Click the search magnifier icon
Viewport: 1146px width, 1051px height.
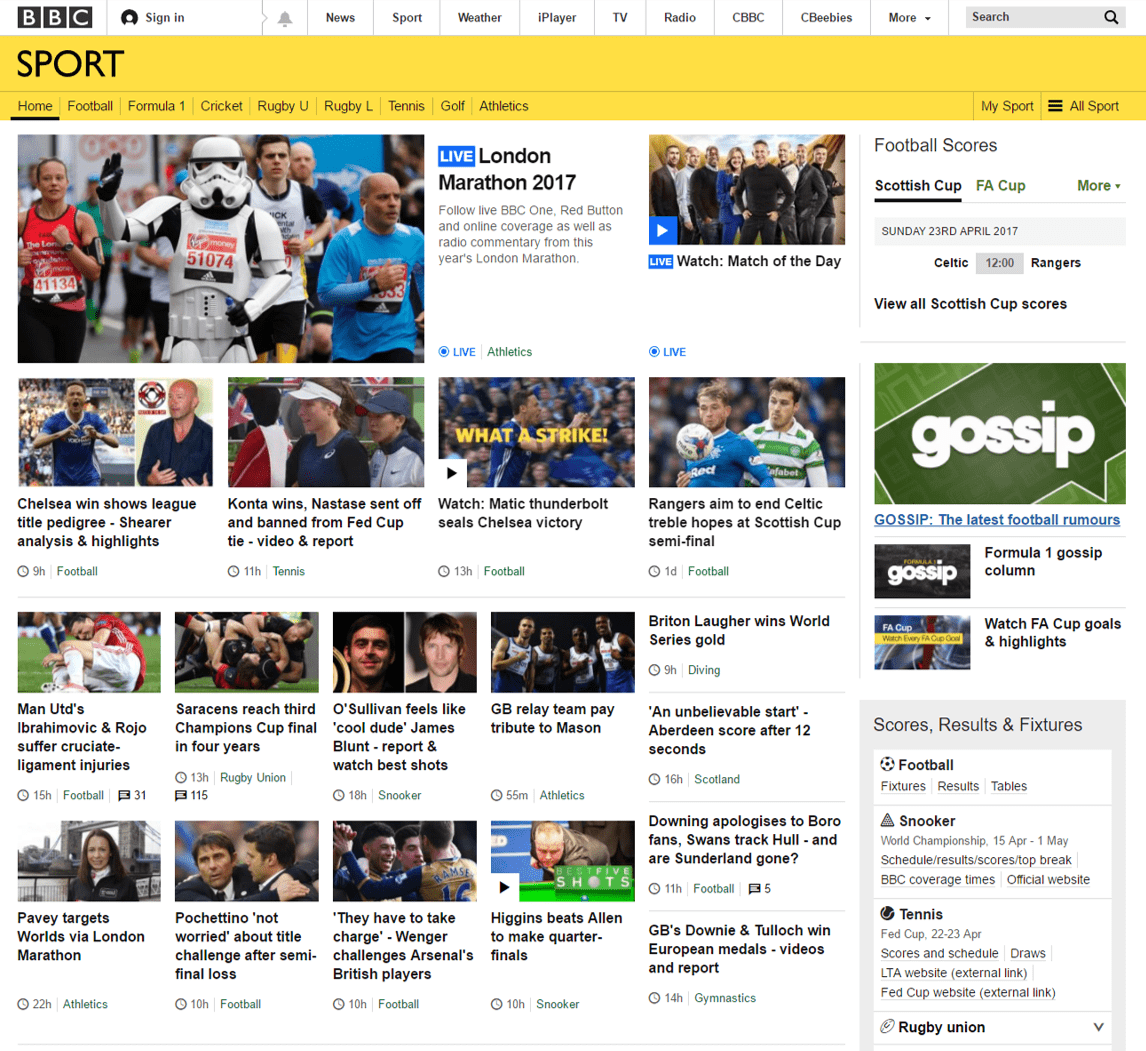[1111, 18]
